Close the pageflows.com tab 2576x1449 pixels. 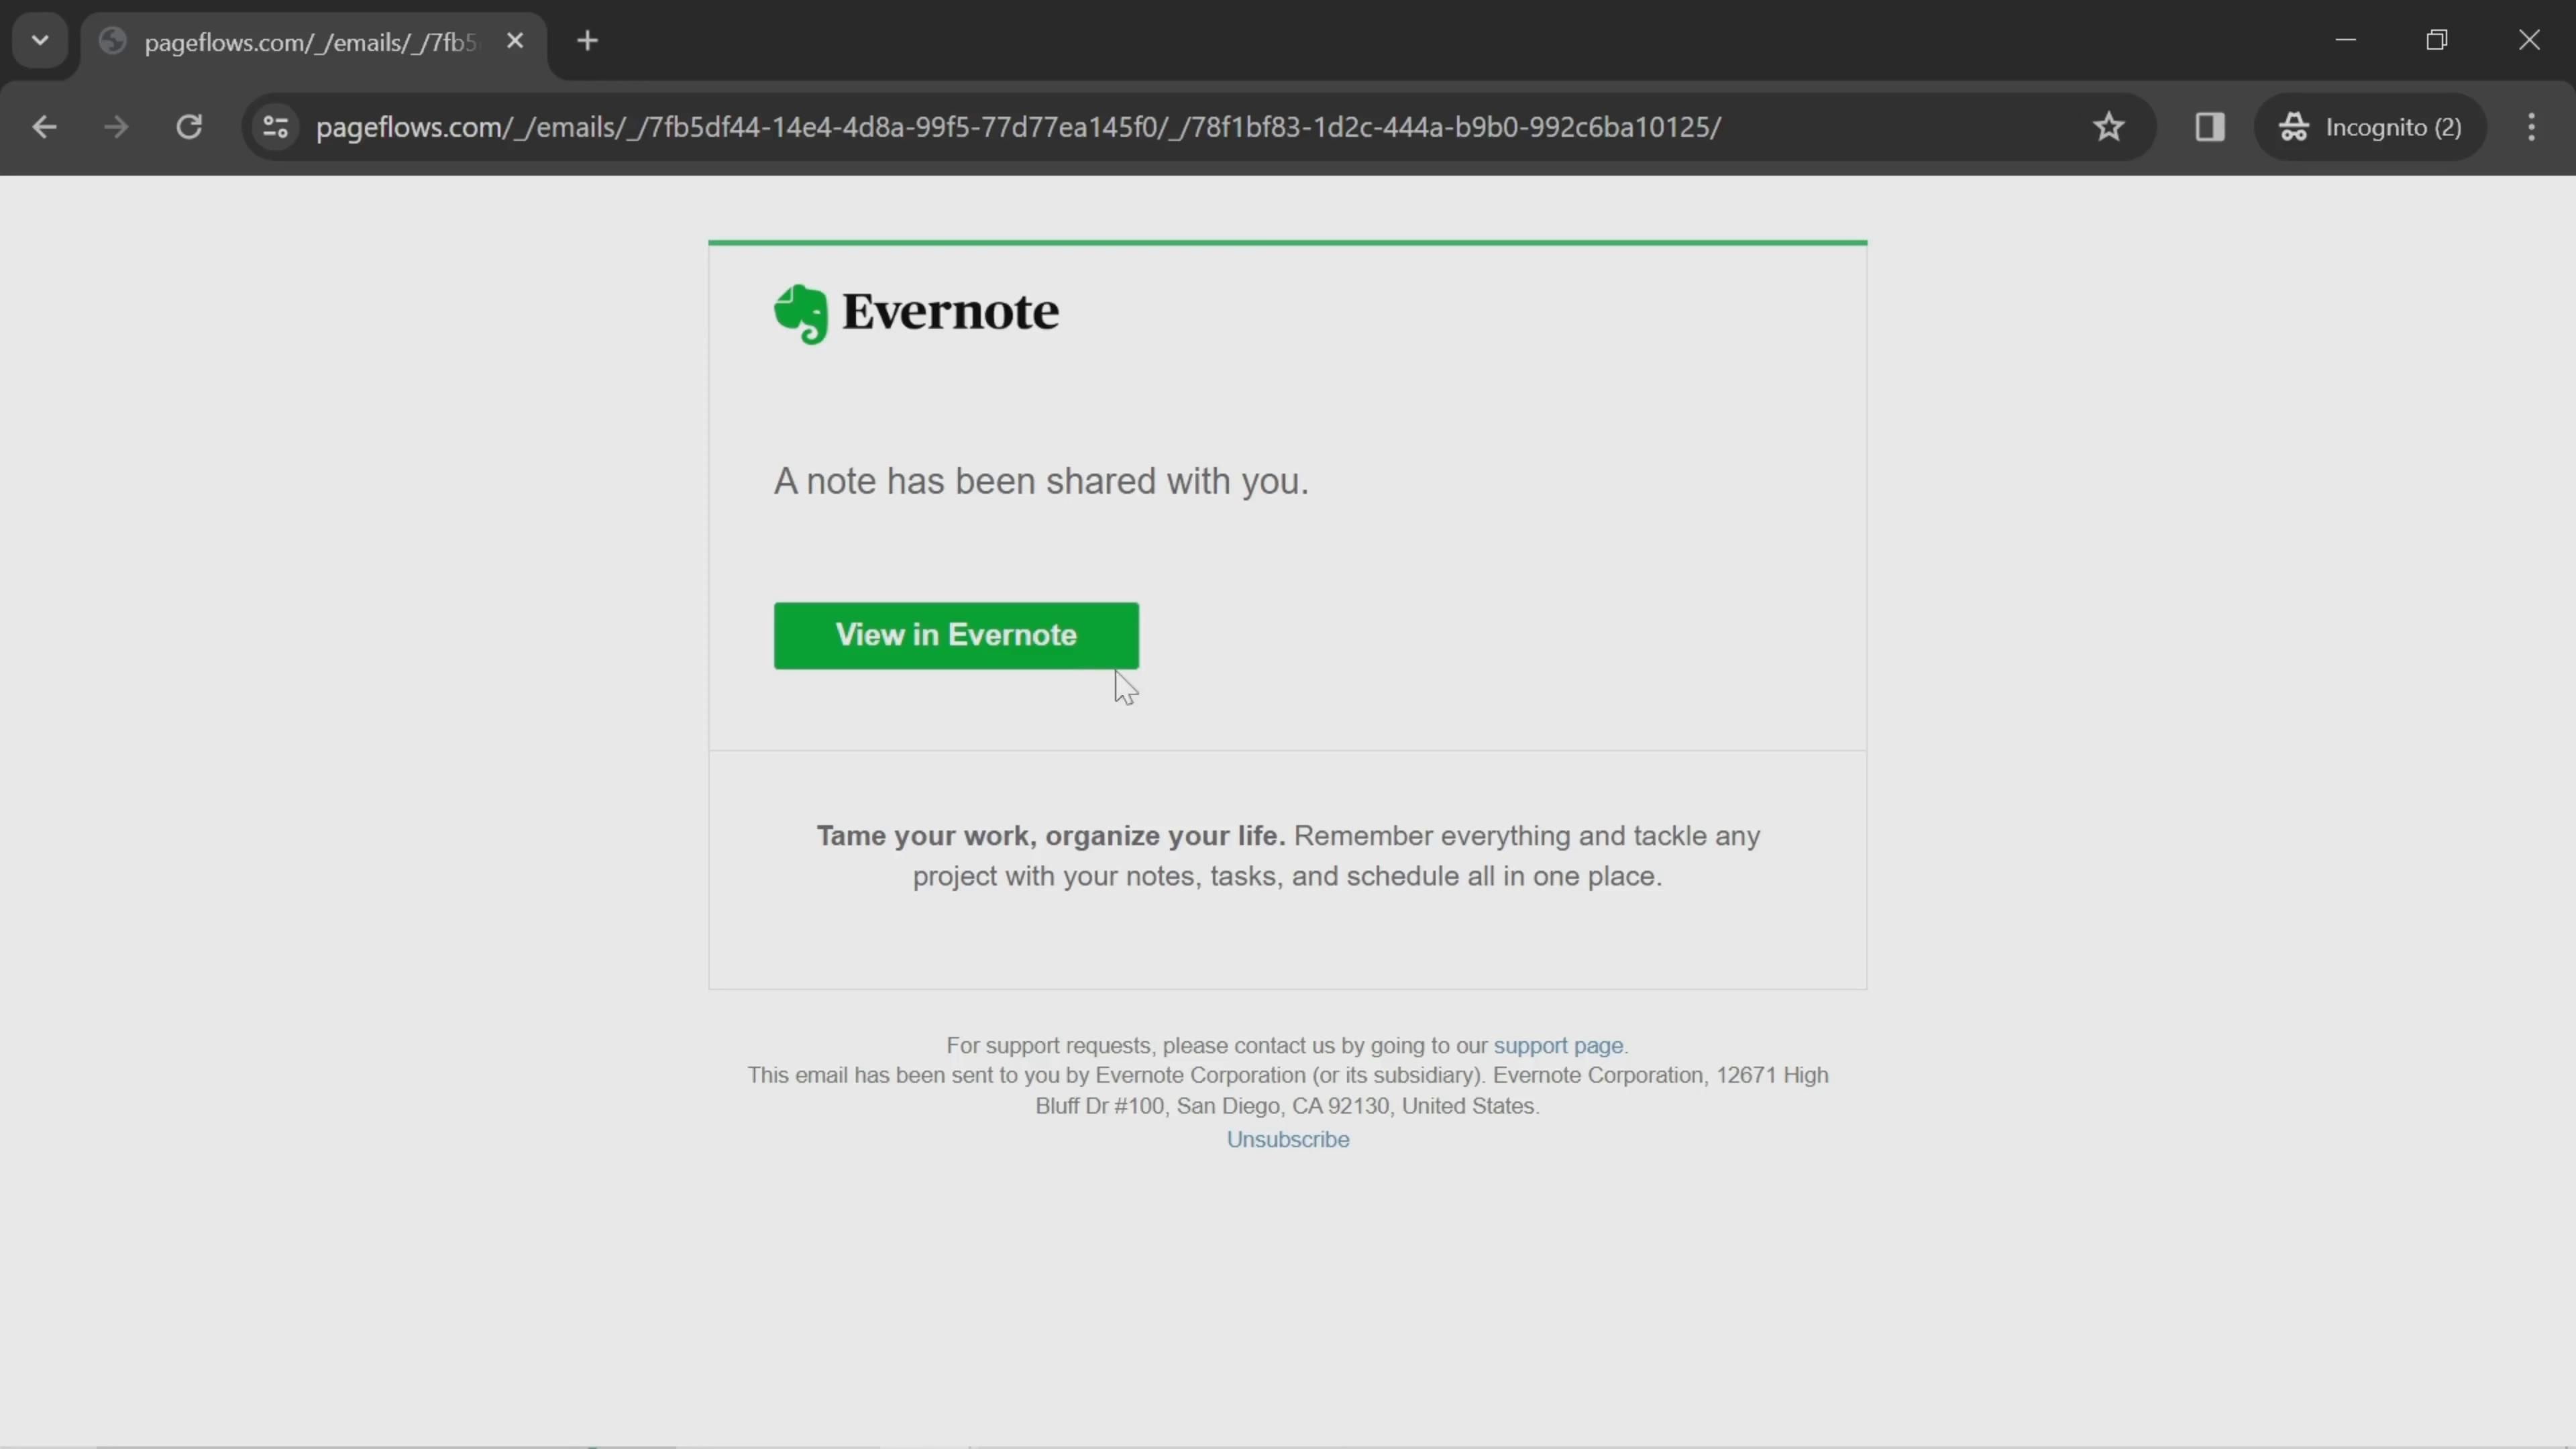pyautogui.click(x=515, y=41)
